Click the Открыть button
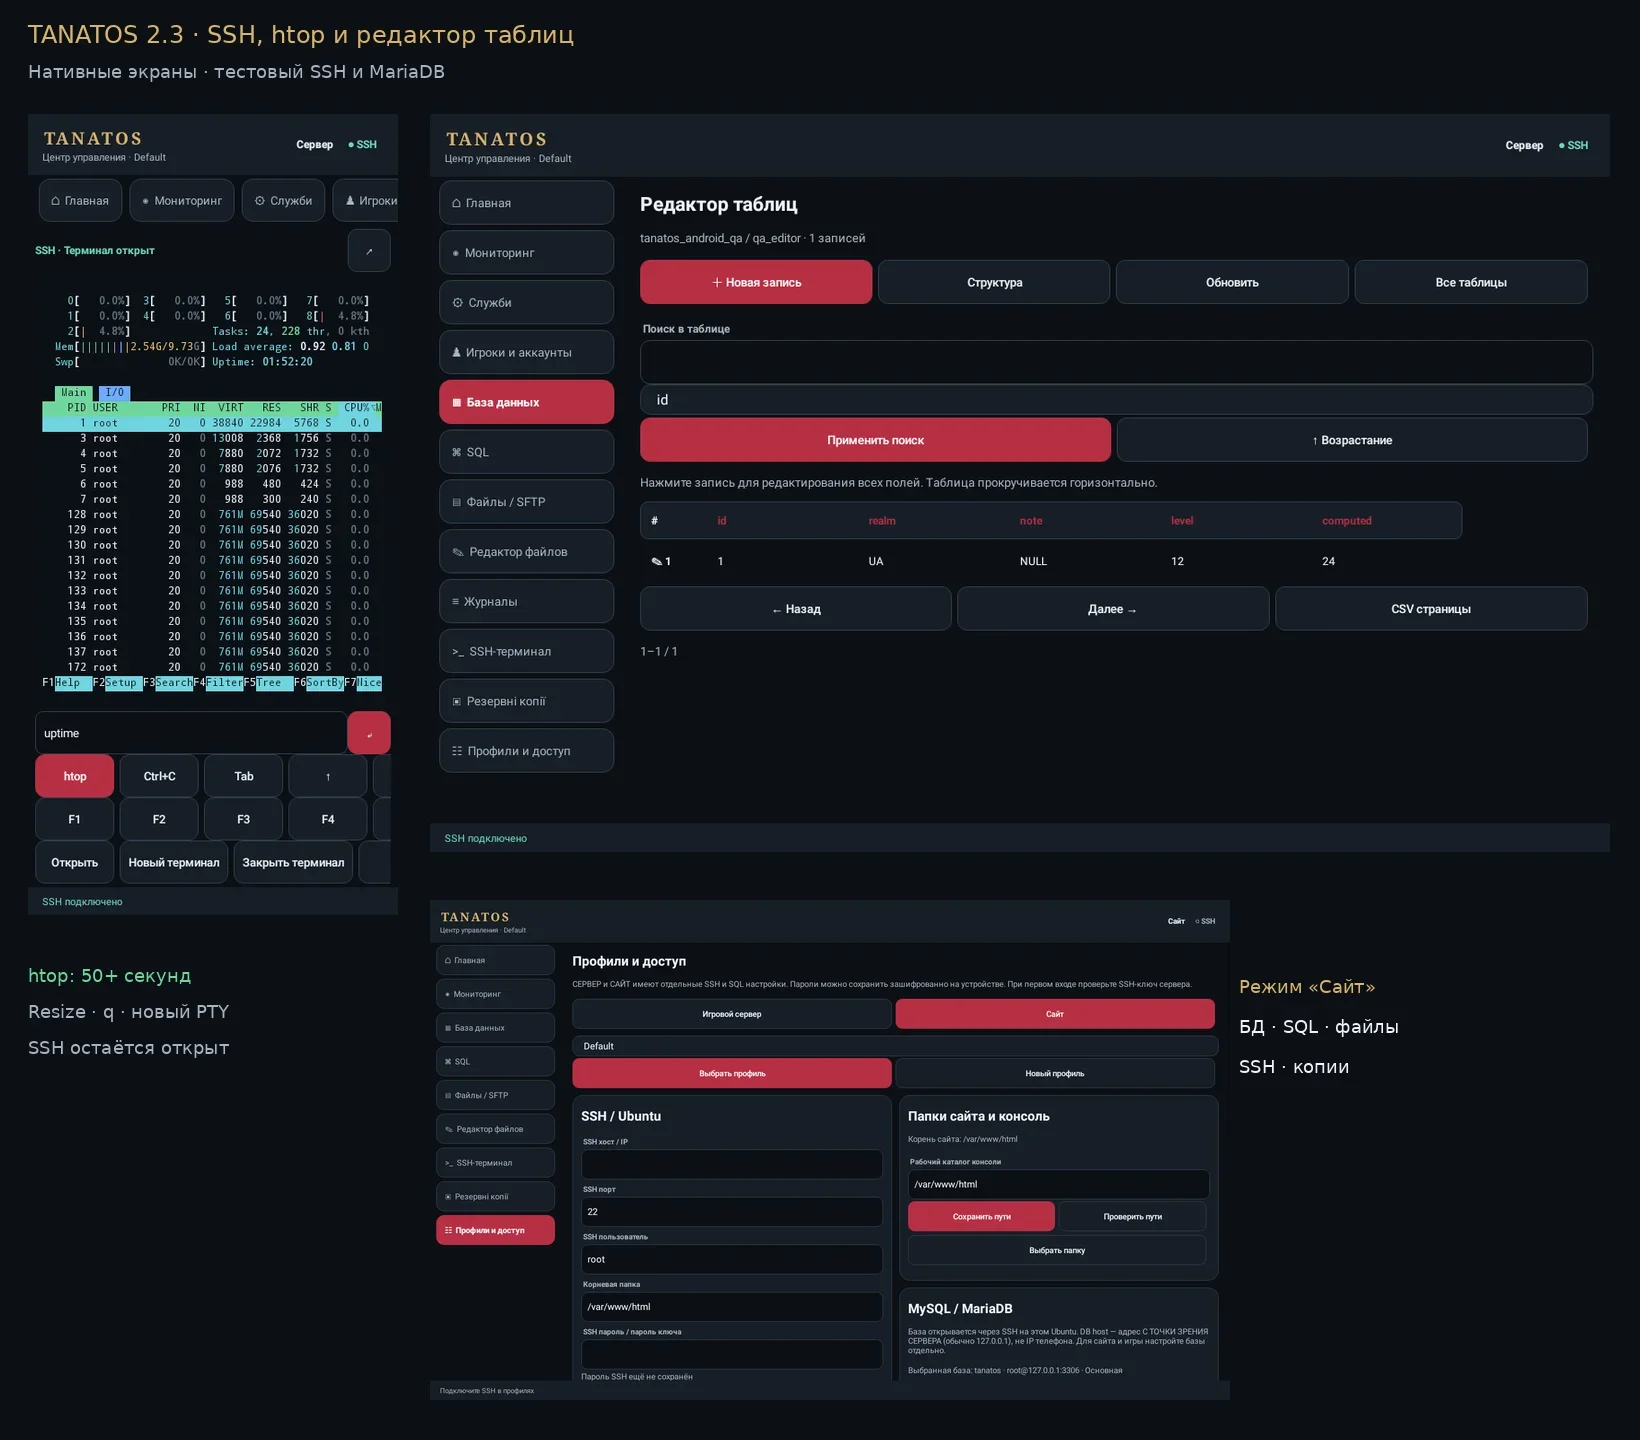Viewport: 1640px width, 1440px height. [75, 862]
